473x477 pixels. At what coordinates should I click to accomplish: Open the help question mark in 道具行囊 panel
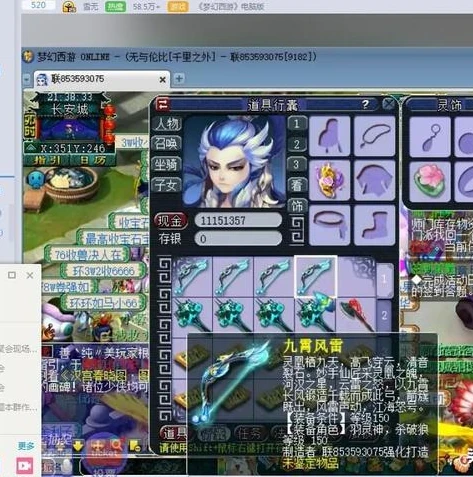pos(365,105)
